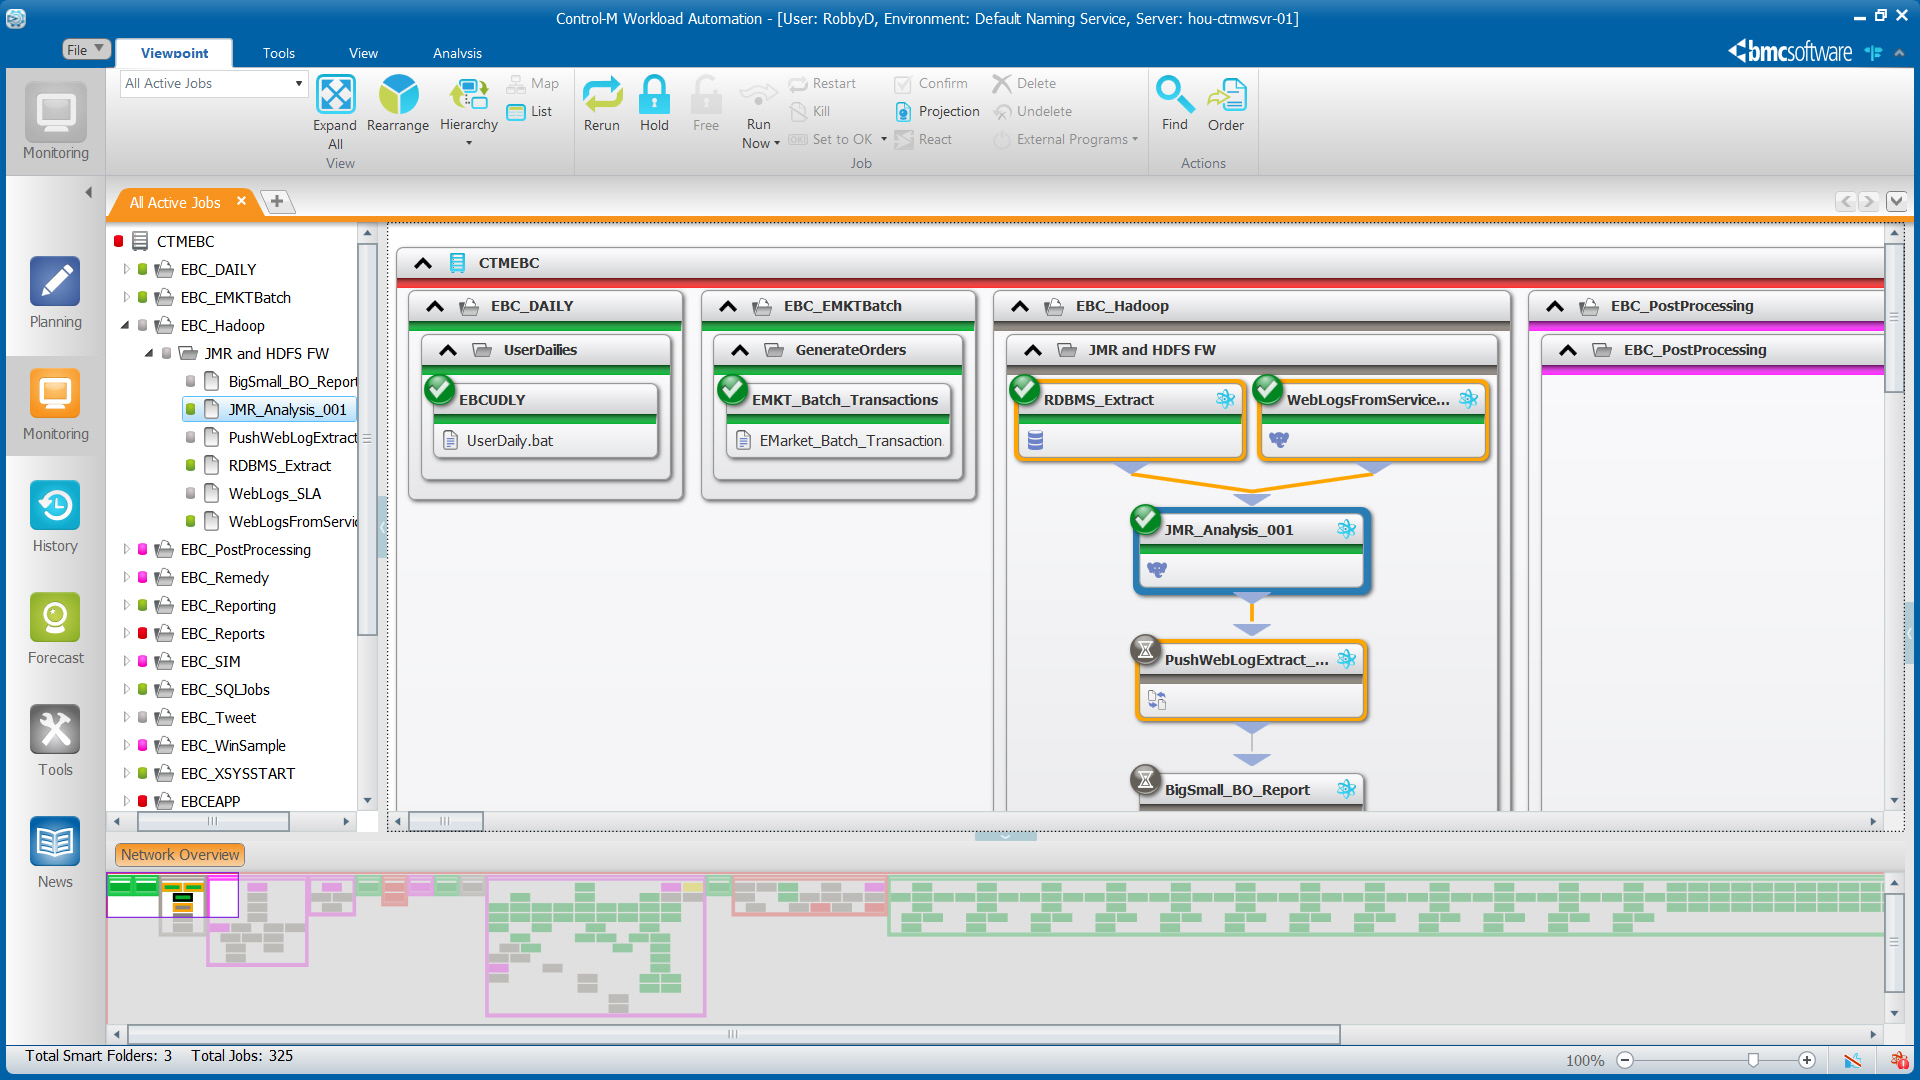Toggle the Network Overview panel
The height and width of the screenshot is (1080, 1920).
pos(180,855)
